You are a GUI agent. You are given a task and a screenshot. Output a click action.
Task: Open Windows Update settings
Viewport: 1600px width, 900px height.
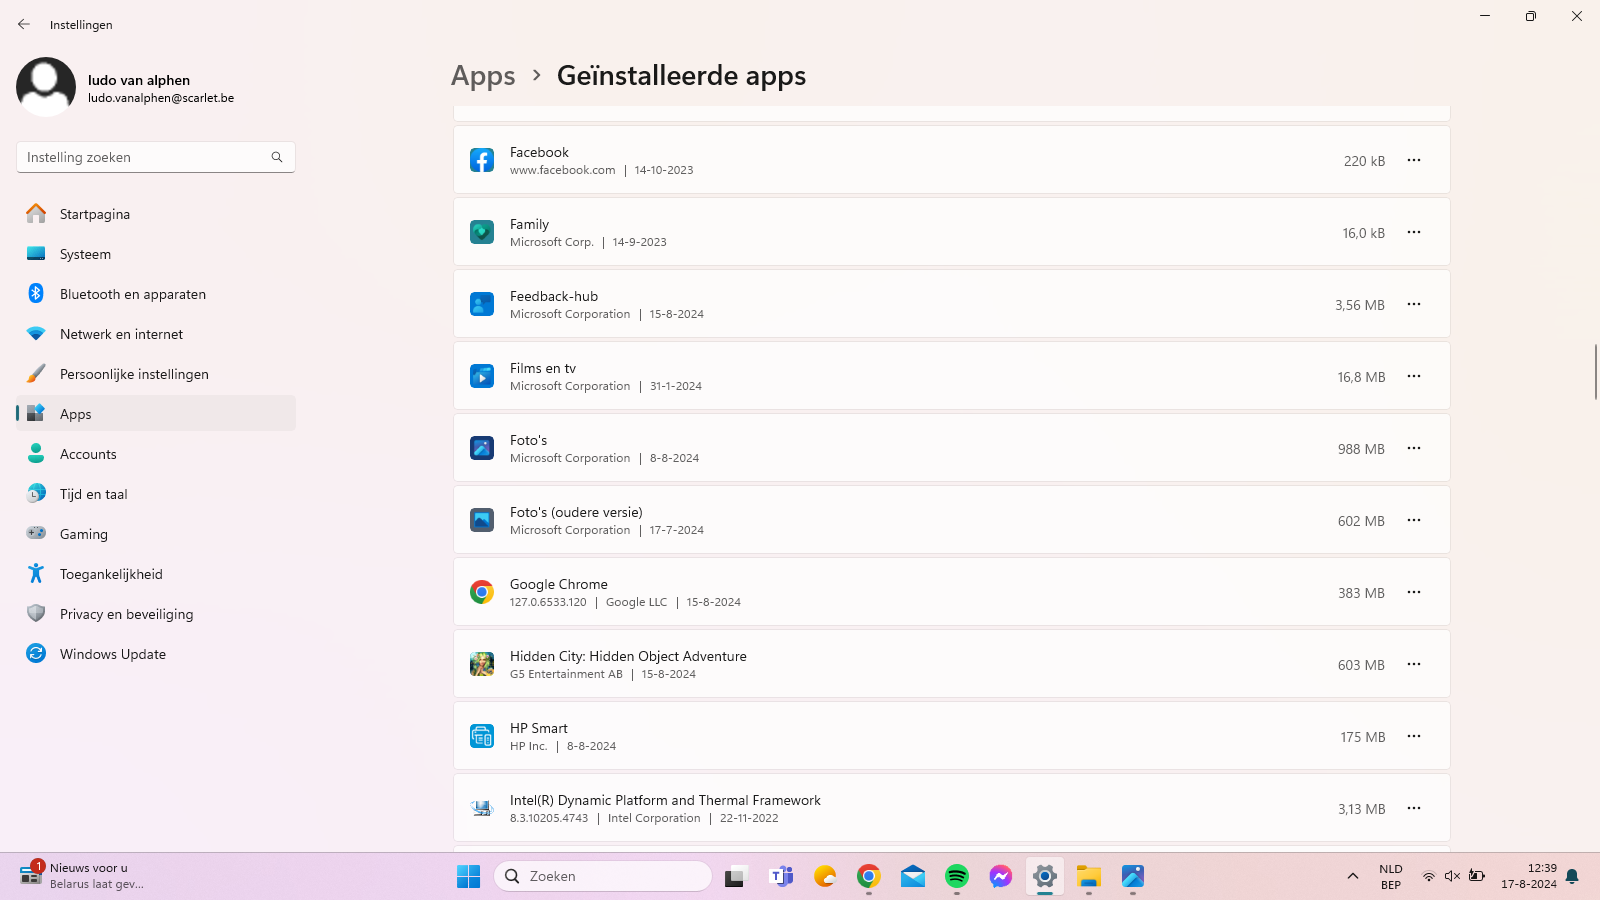coord(112,654)
